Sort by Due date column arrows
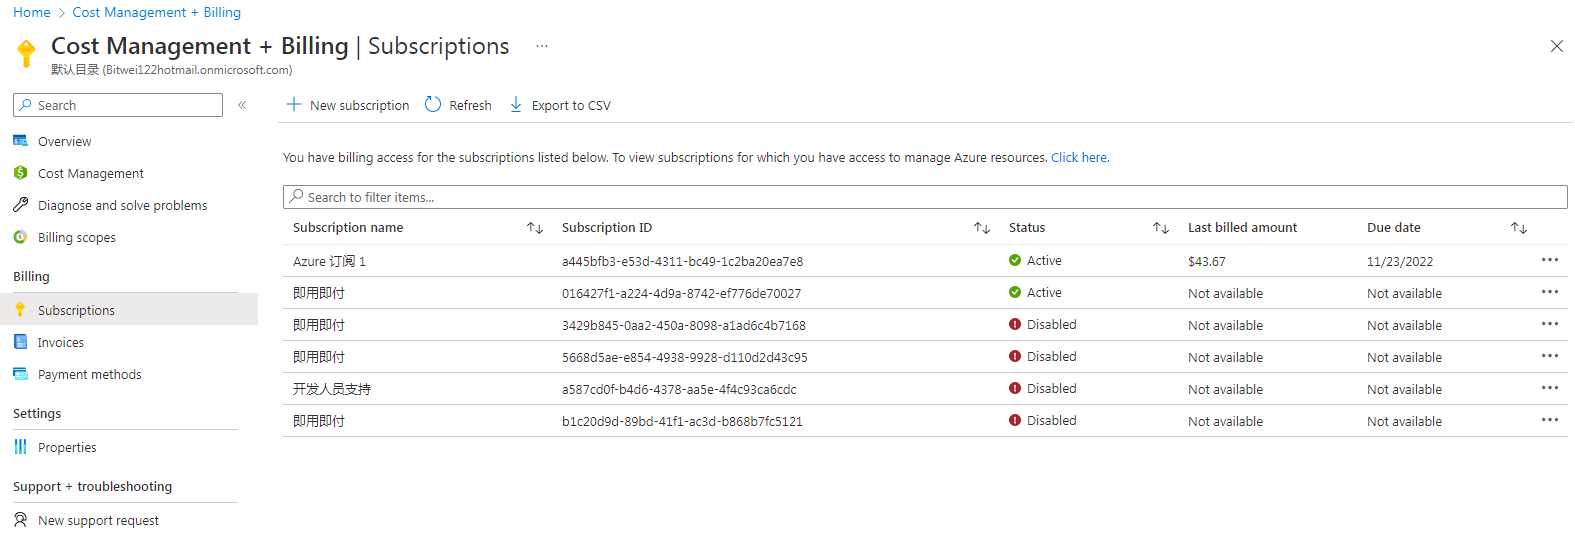 (1519, 228)
